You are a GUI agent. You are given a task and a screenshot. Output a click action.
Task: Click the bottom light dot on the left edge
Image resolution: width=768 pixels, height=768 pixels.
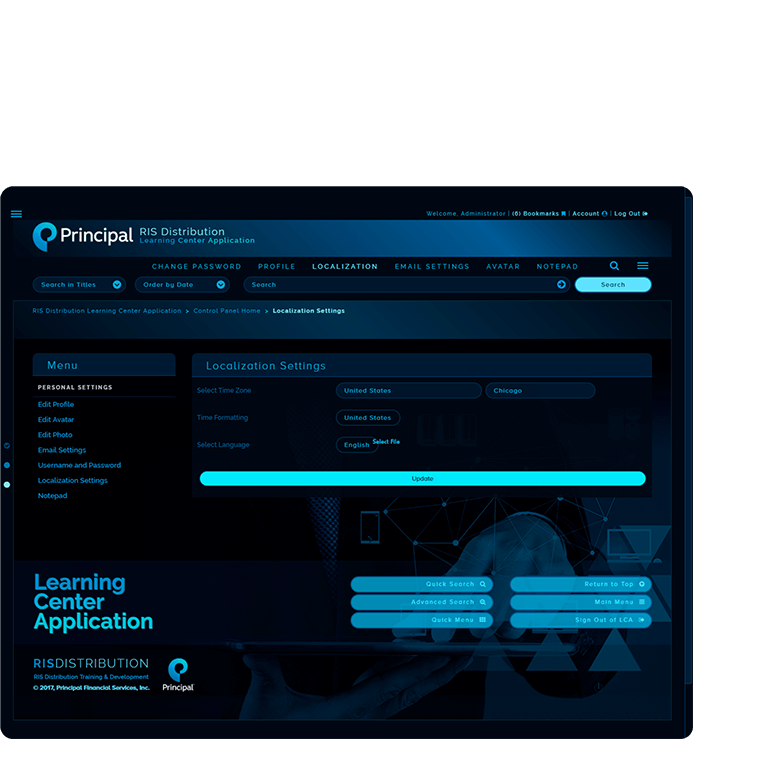pos(7,484)
